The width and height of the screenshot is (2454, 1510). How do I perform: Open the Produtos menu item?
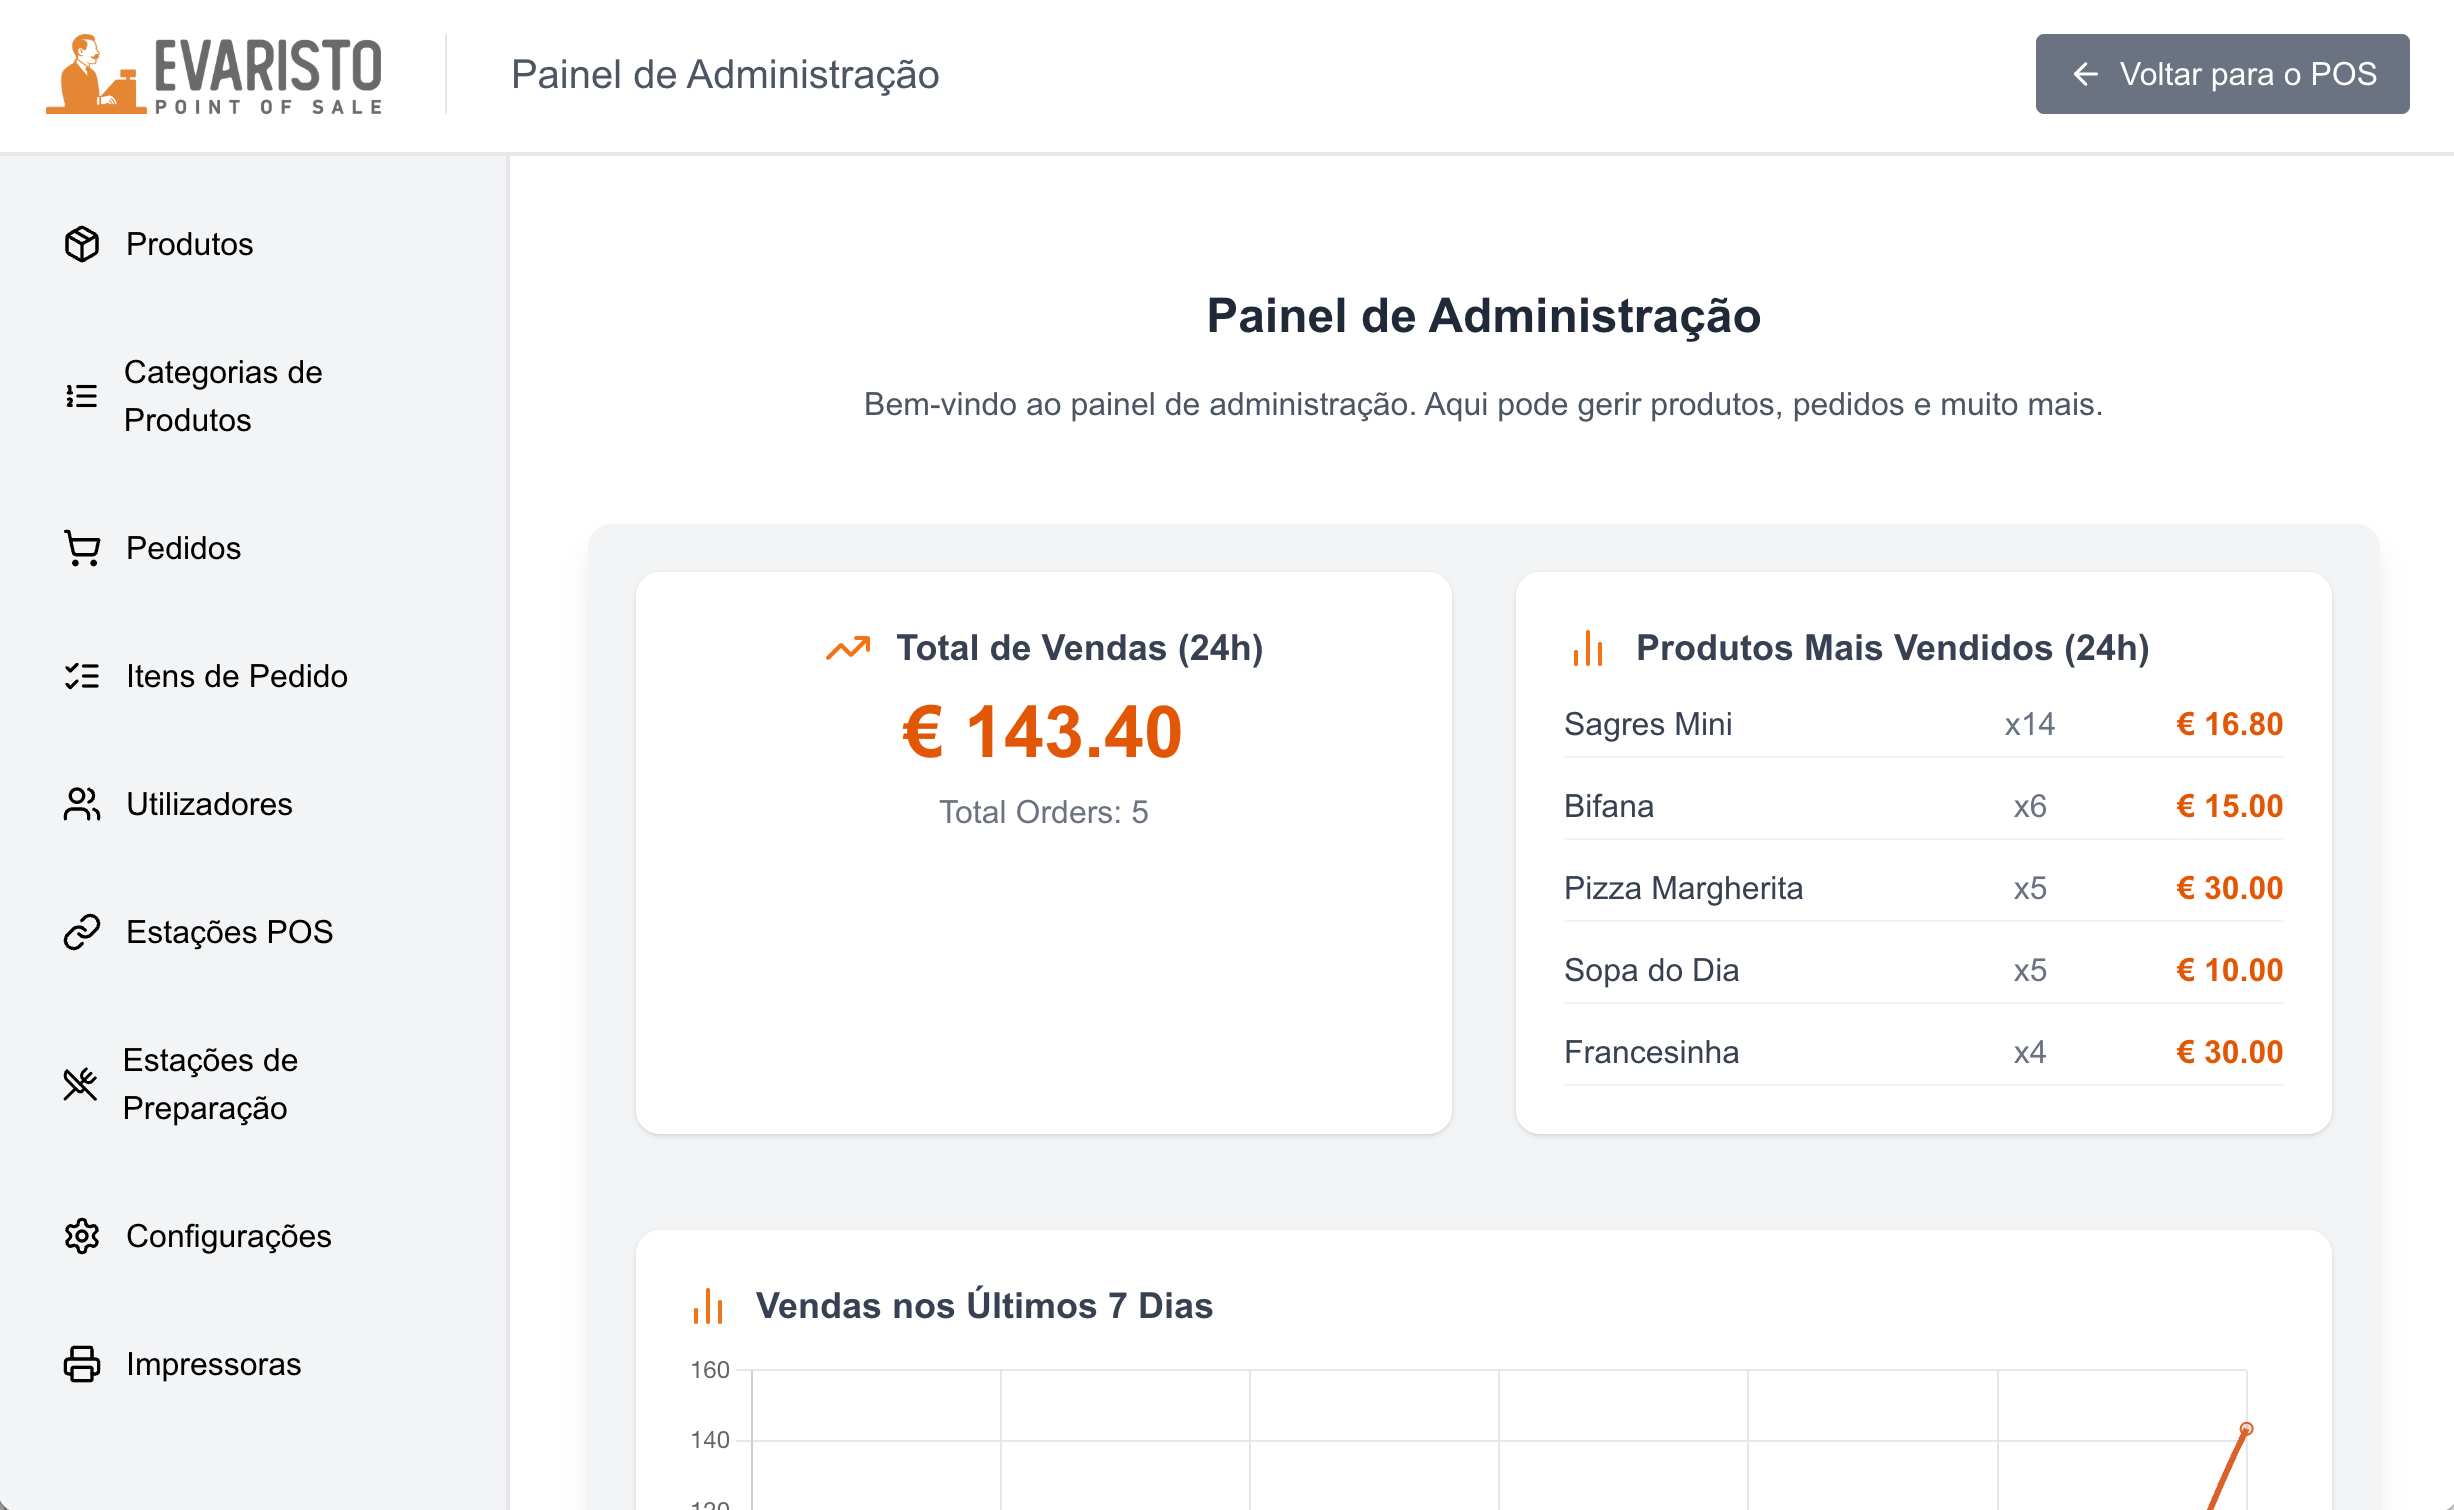pyautogui.click(x=190, y=244)
